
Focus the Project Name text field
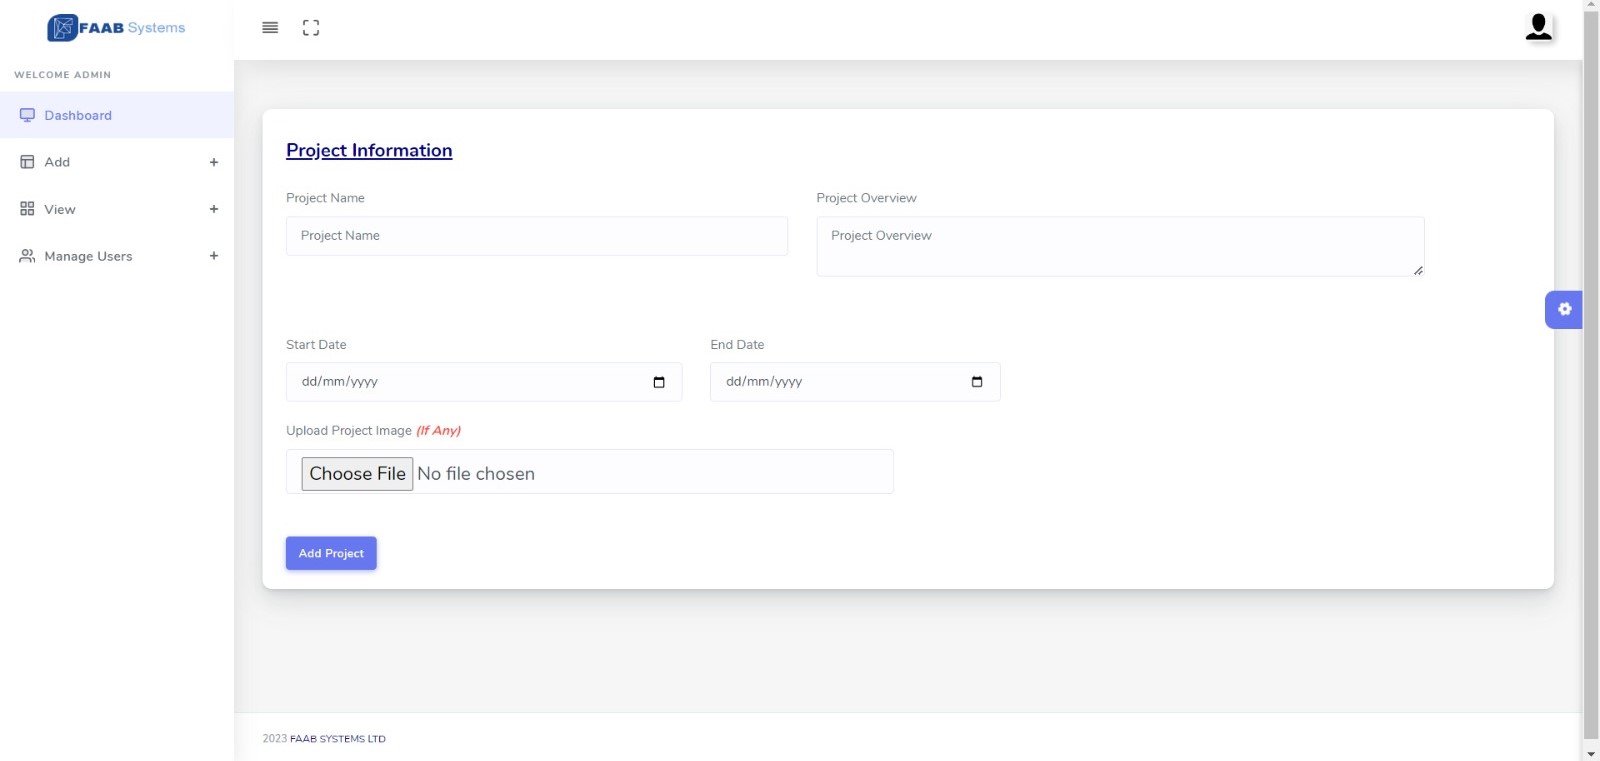point(536,236)
